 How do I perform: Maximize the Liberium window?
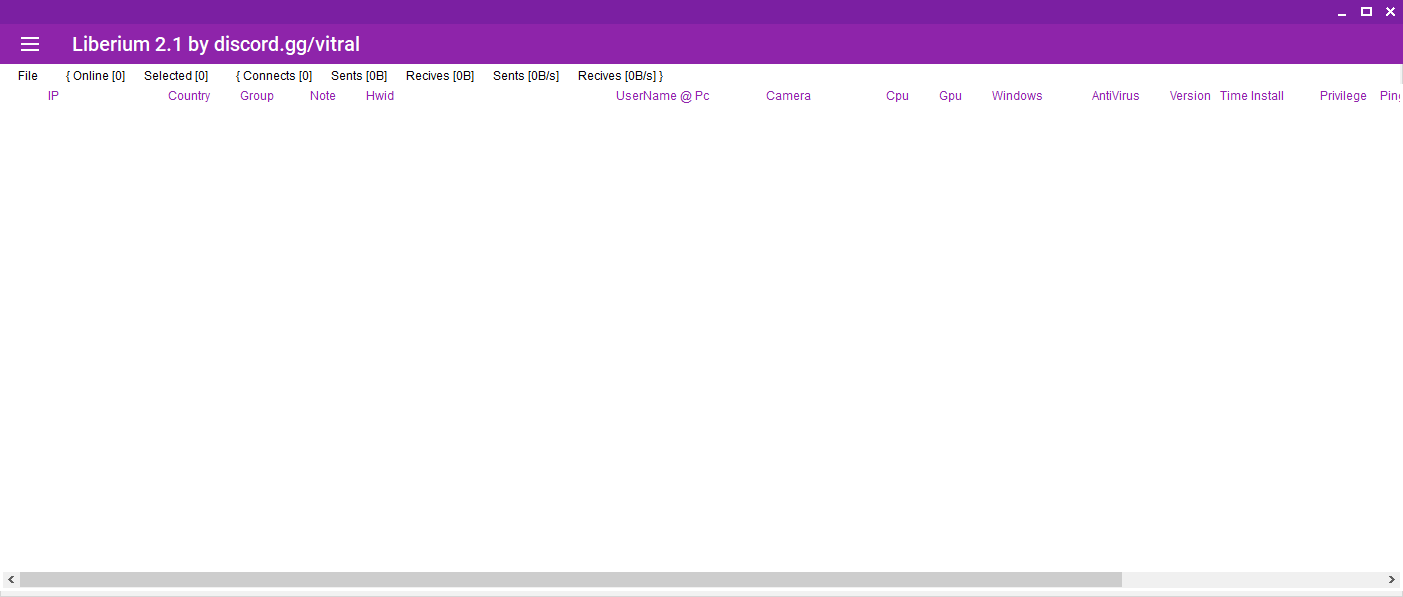(x=1366, y=12)
